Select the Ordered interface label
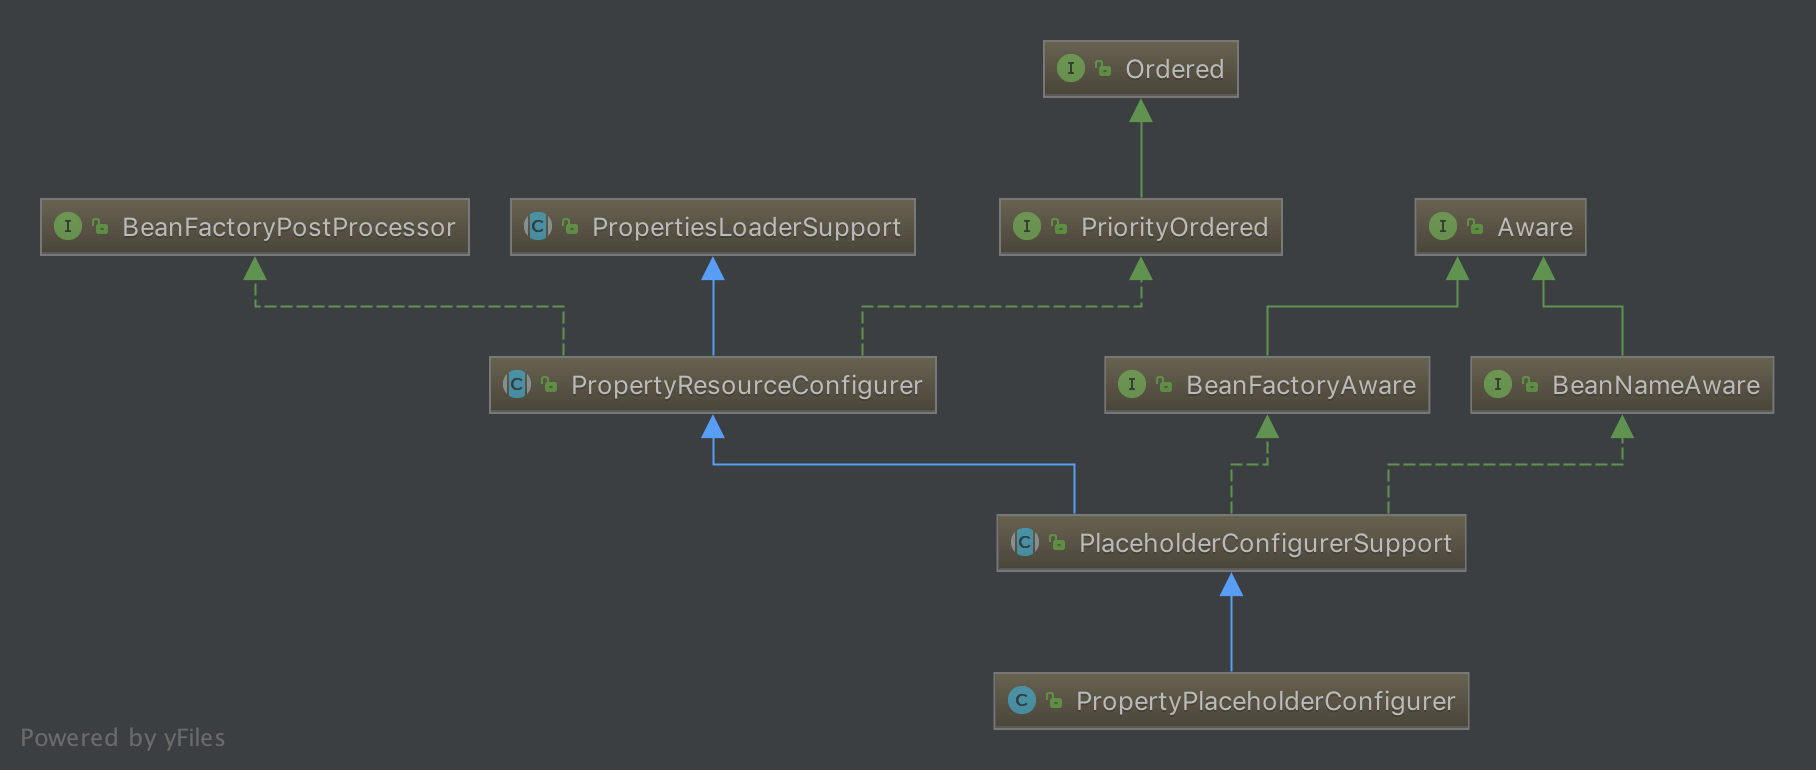The width and height of the screenshot is (1816, 770). [x=1174, y=69]
